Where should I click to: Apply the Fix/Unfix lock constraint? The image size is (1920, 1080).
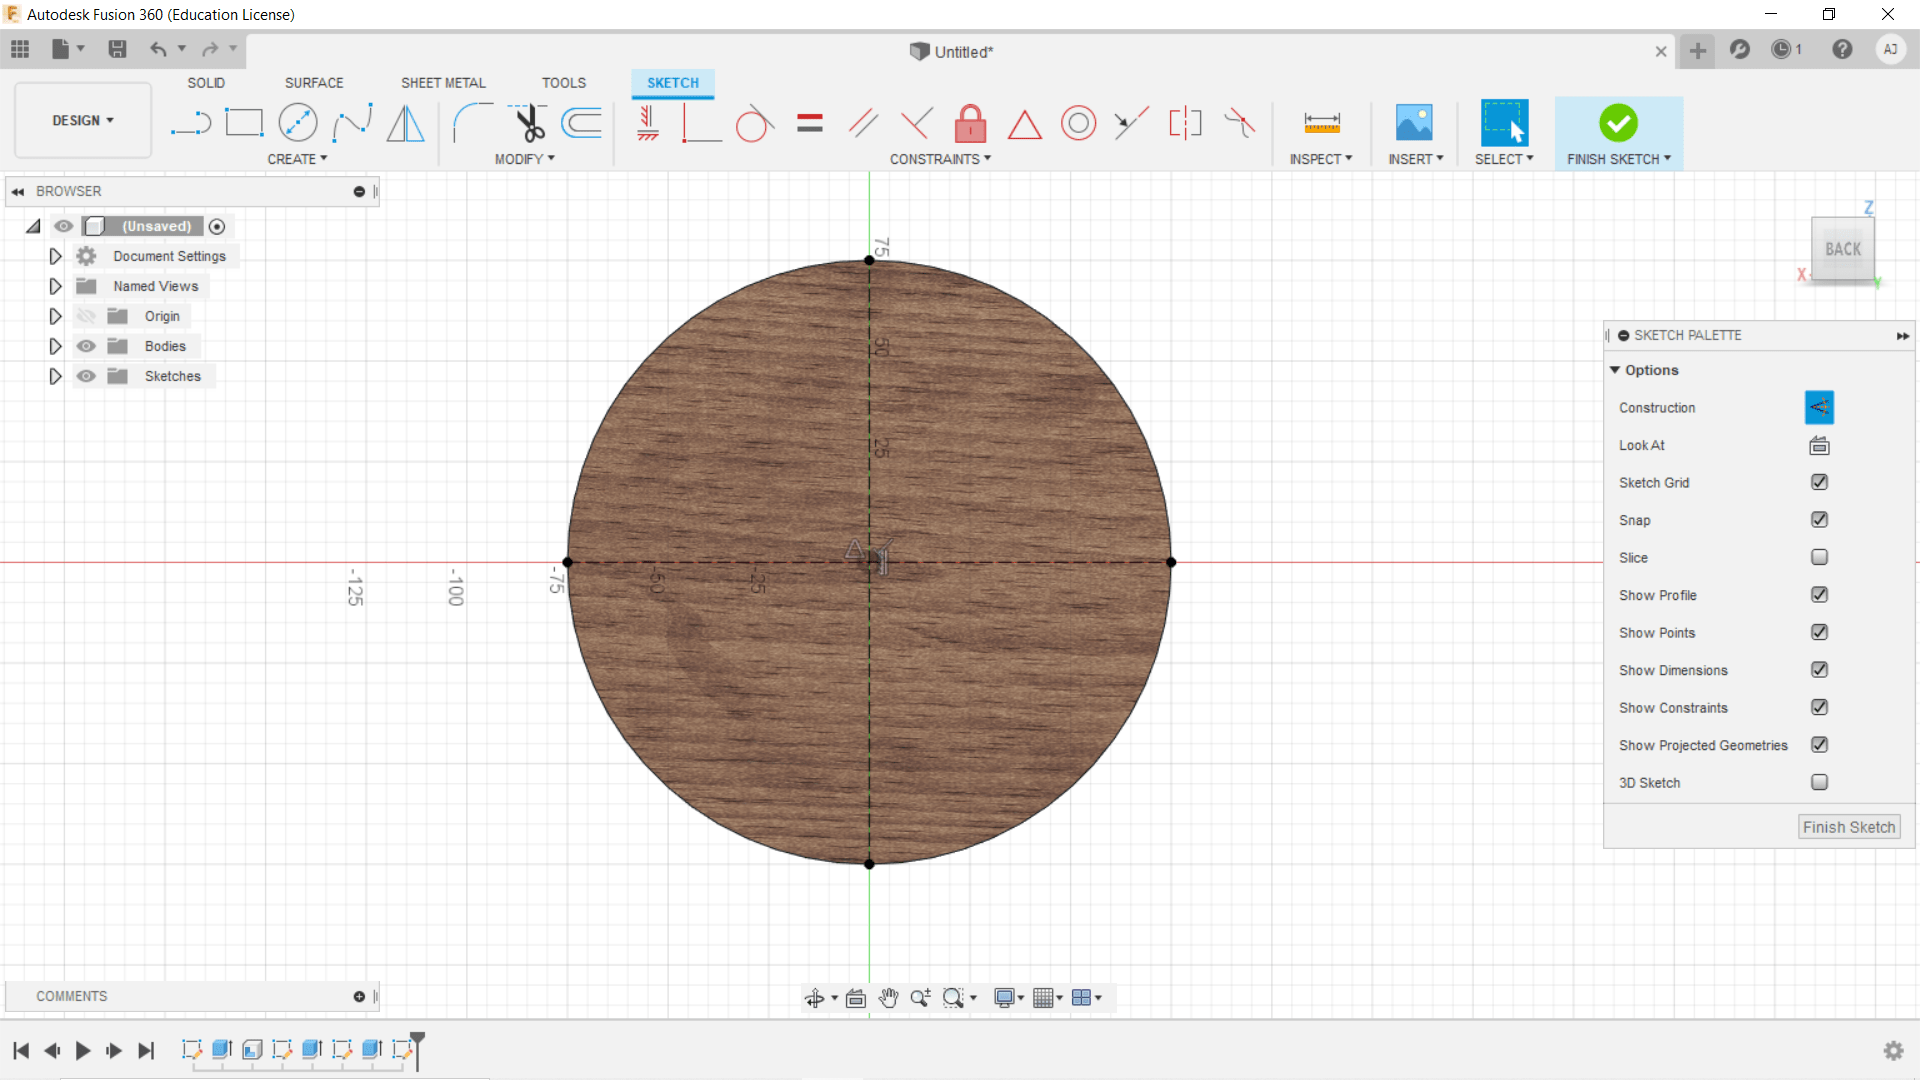(x=970, y=123)
